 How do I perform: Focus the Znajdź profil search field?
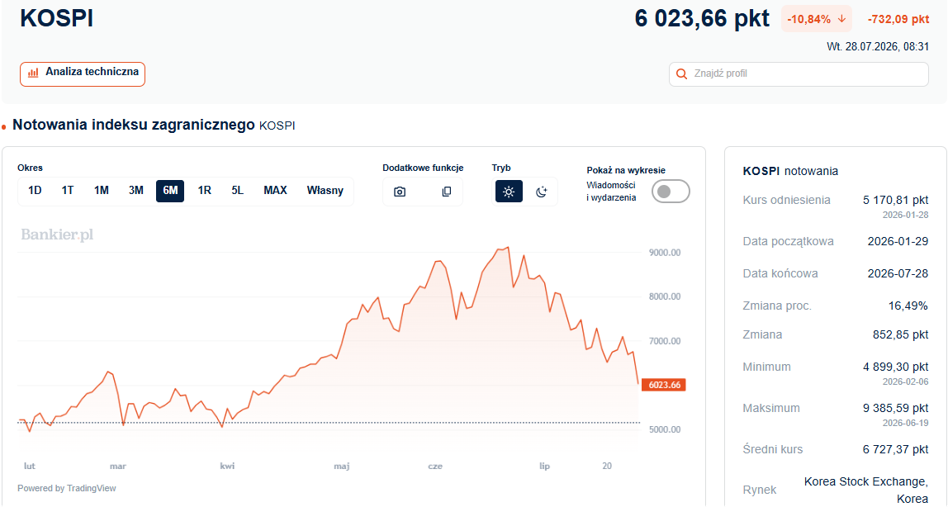[799, 74]
